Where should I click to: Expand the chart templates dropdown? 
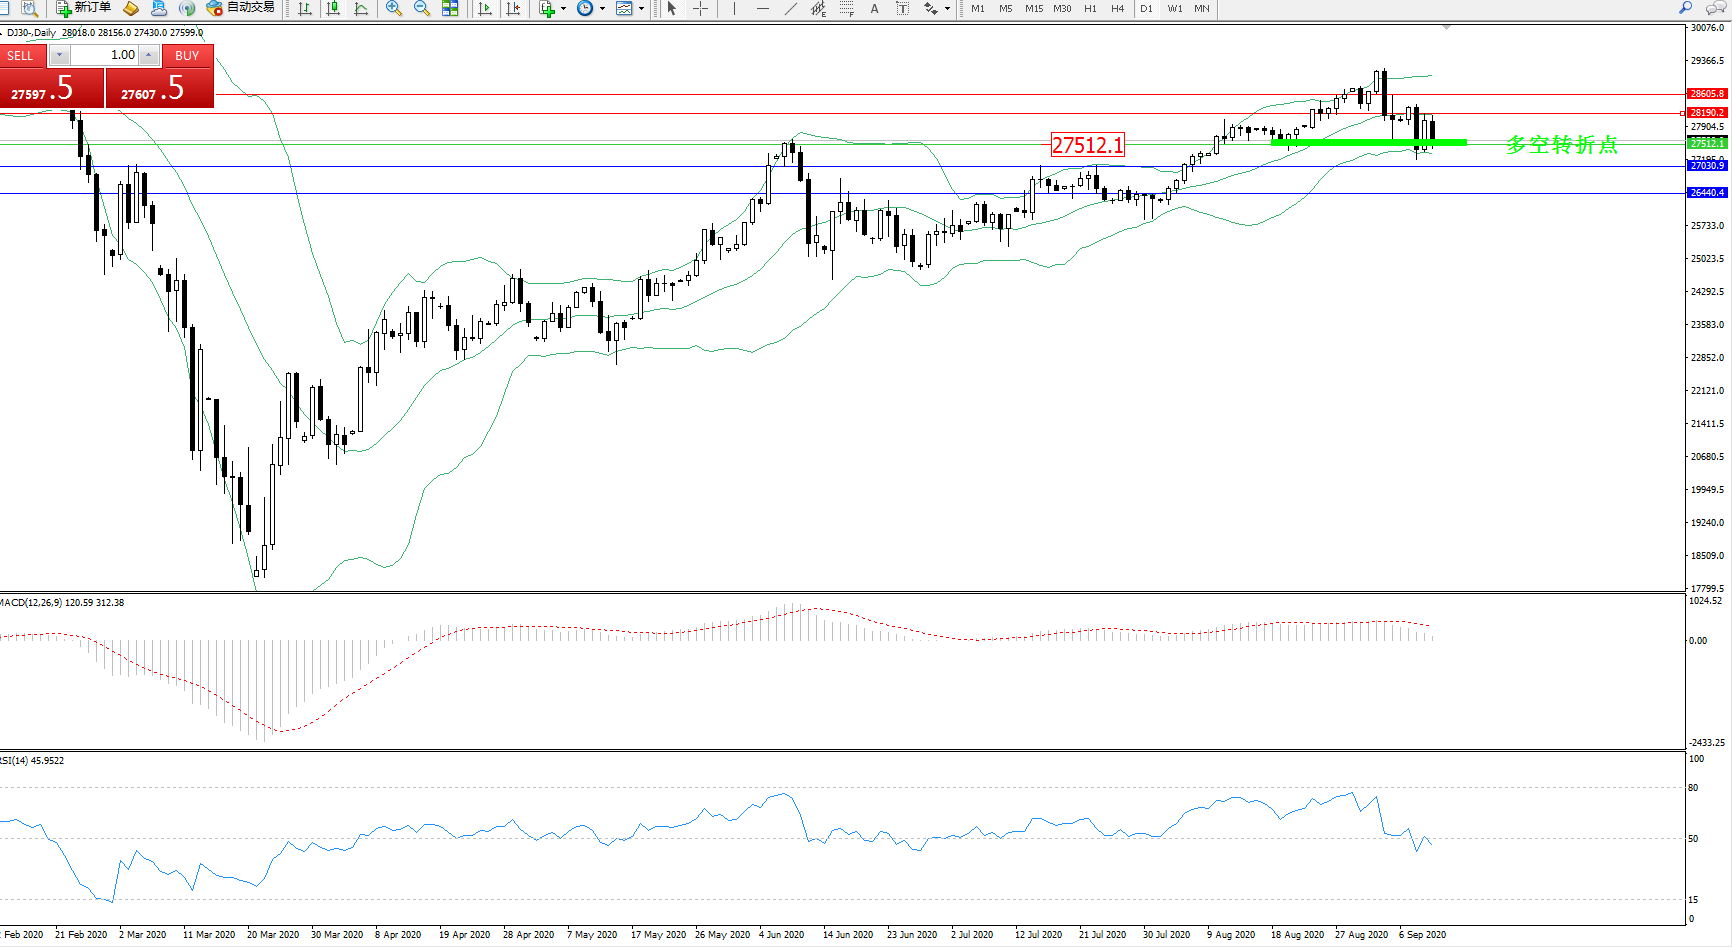pos(641,8)
